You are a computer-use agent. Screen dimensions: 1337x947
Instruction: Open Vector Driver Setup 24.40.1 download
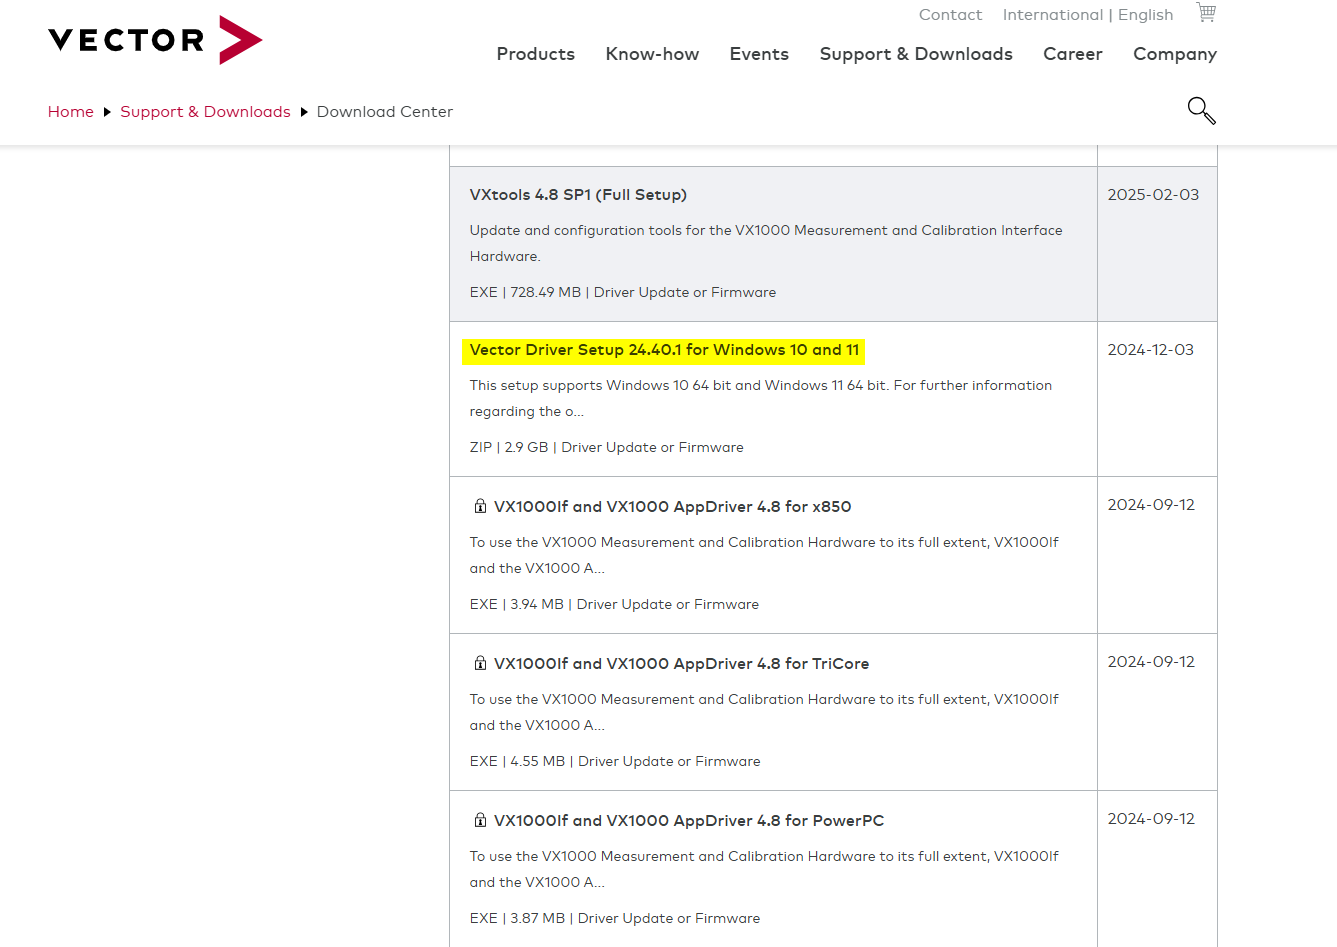click(664, 350)
